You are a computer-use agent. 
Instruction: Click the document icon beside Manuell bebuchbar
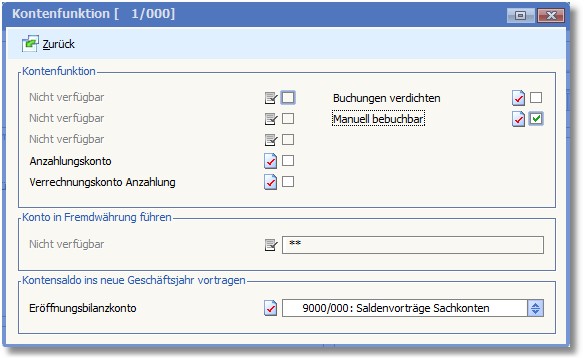[x=518, y=119]
